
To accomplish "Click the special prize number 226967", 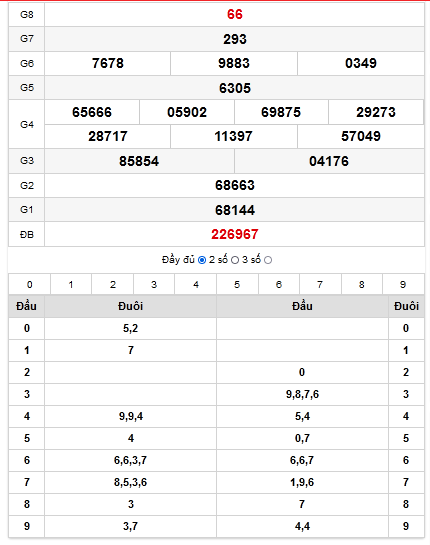I will [235, 235].
